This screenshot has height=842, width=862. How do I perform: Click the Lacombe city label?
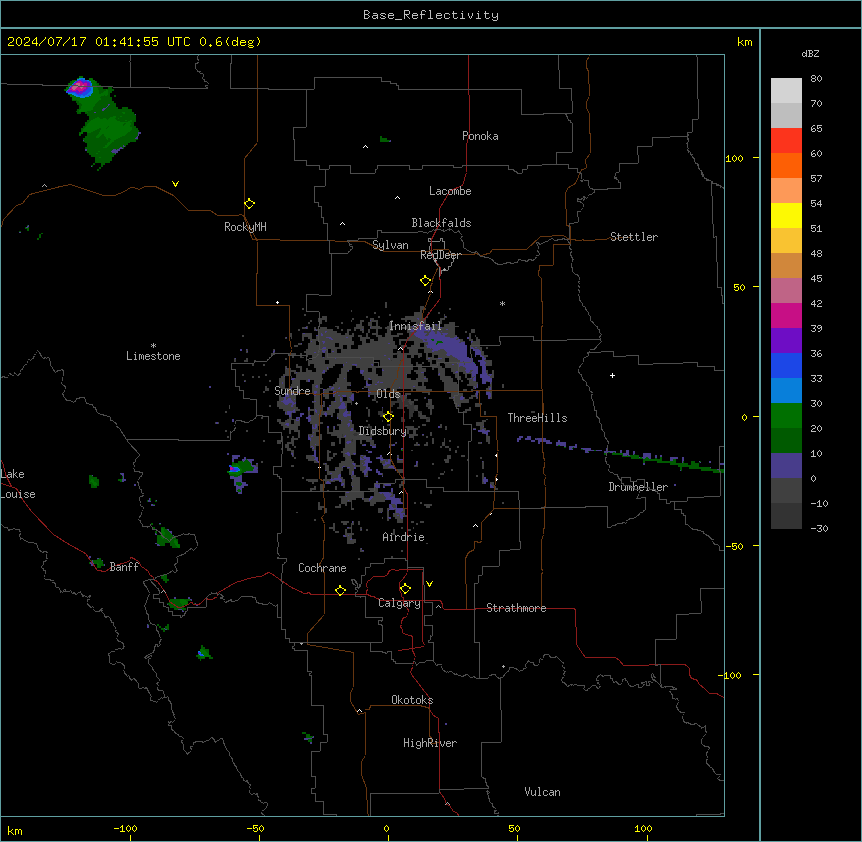450,191
